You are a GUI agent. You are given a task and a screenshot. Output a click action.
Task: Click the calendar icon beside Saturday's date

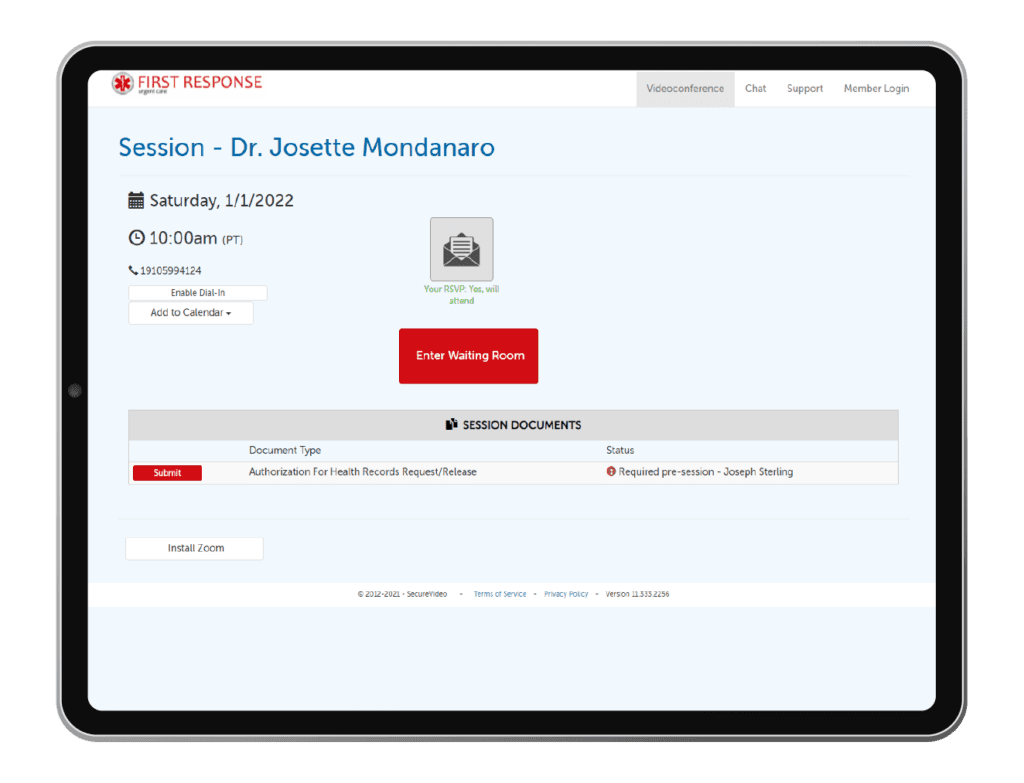coord(136,199)
